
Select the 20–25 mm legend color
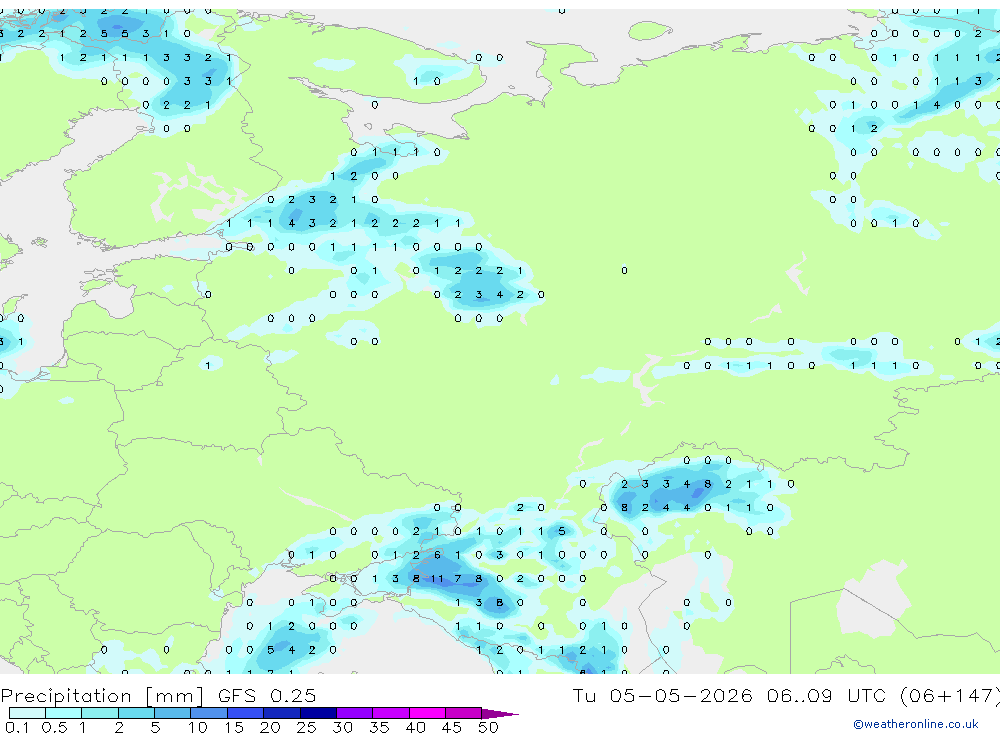click(x=281, y=713)
